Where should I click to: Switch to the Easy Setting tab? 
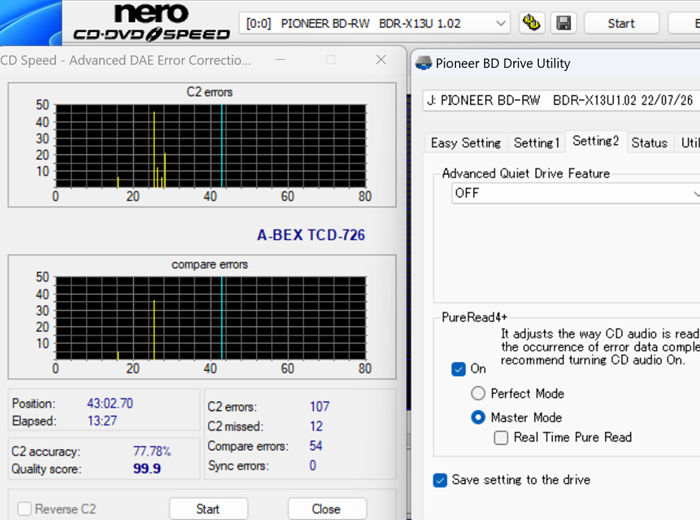(x=466, y=143)
